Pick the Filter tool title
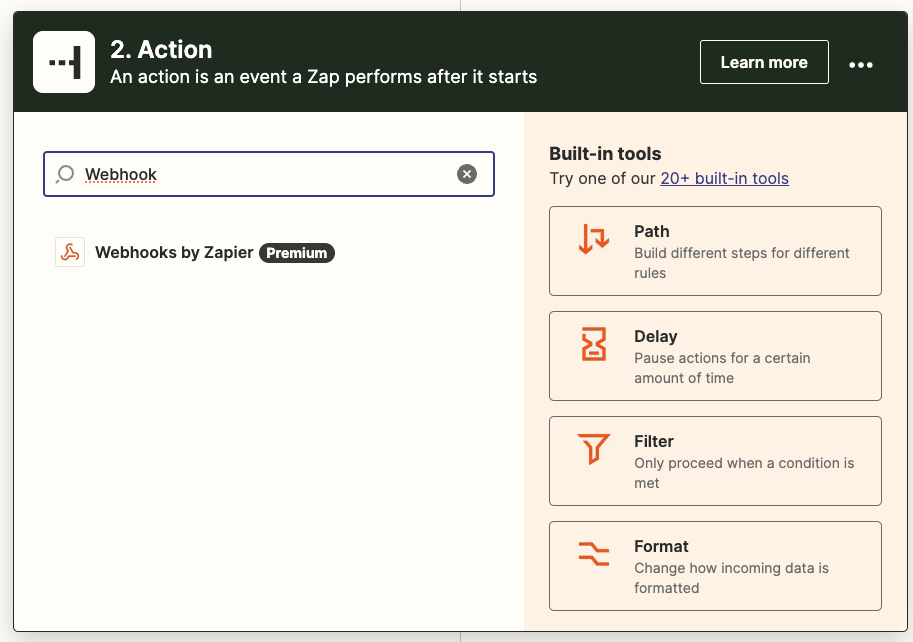 [654, 442]
